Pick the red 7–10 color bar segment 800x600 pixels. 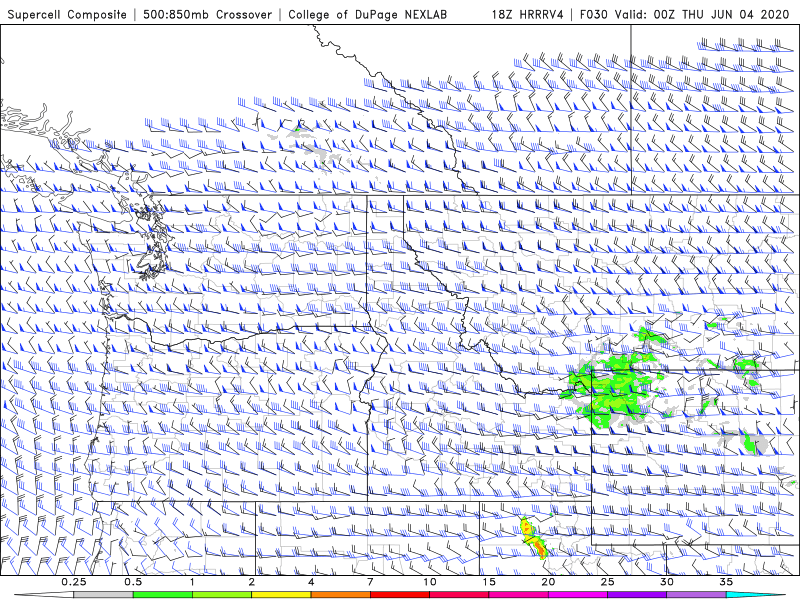399,595
